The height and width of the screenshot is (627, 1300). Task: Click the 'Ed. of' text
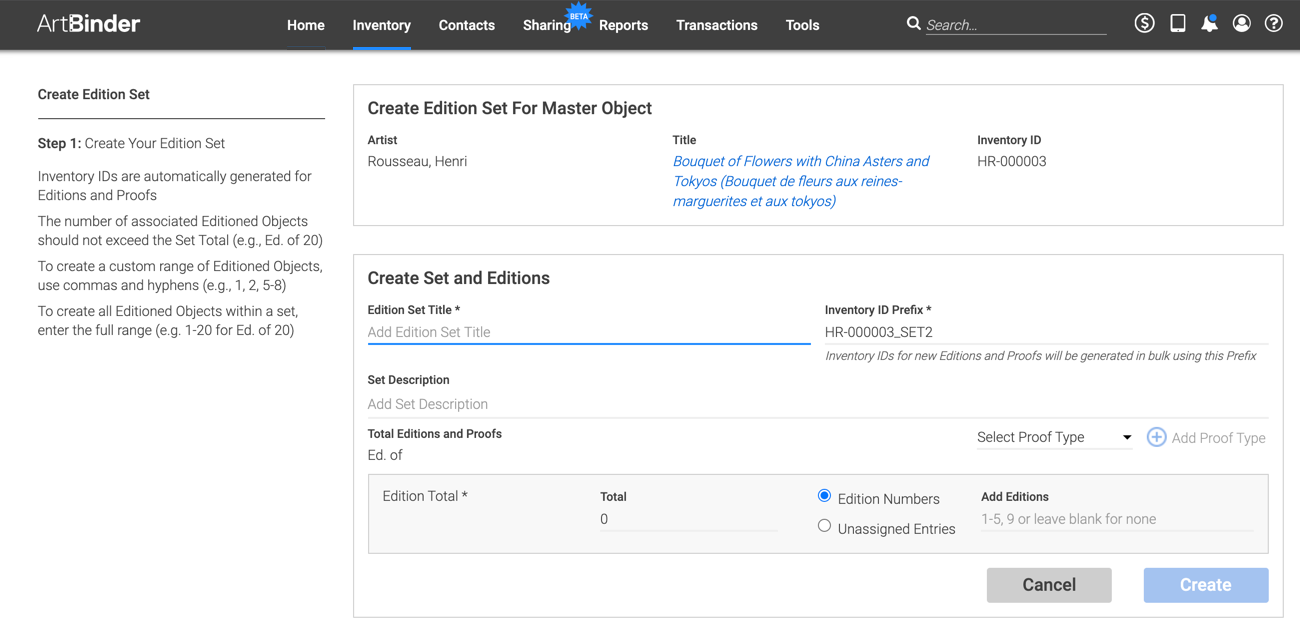point(385,455)
